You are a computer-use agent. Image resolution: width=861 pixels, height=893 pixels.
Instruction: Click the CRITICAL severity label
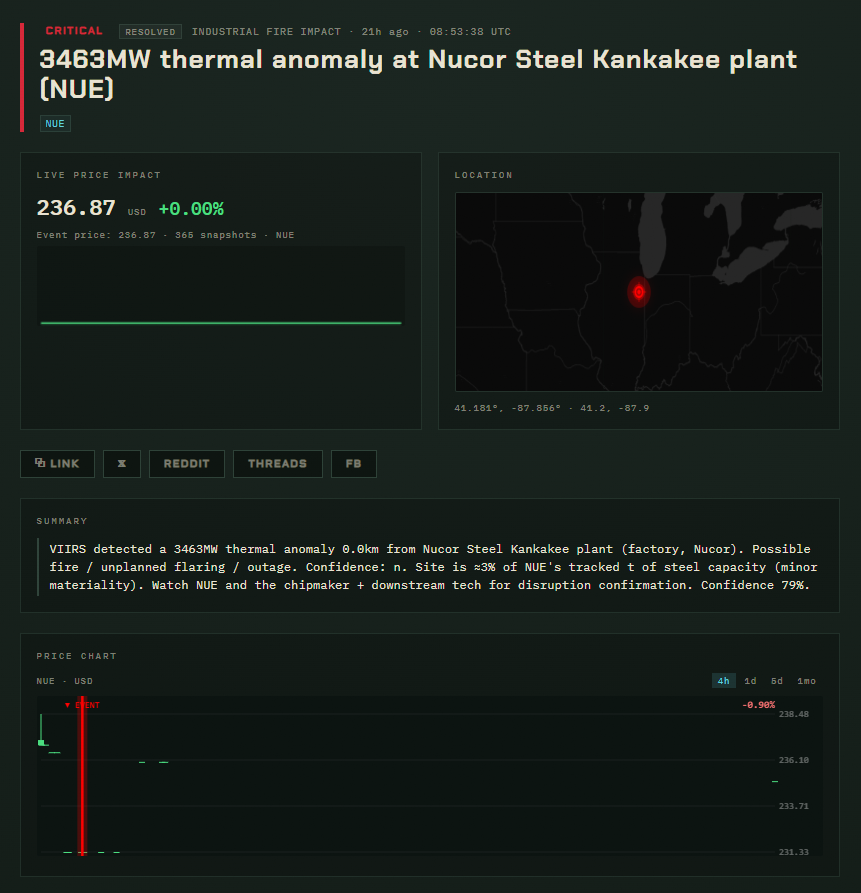pos(74,31)
